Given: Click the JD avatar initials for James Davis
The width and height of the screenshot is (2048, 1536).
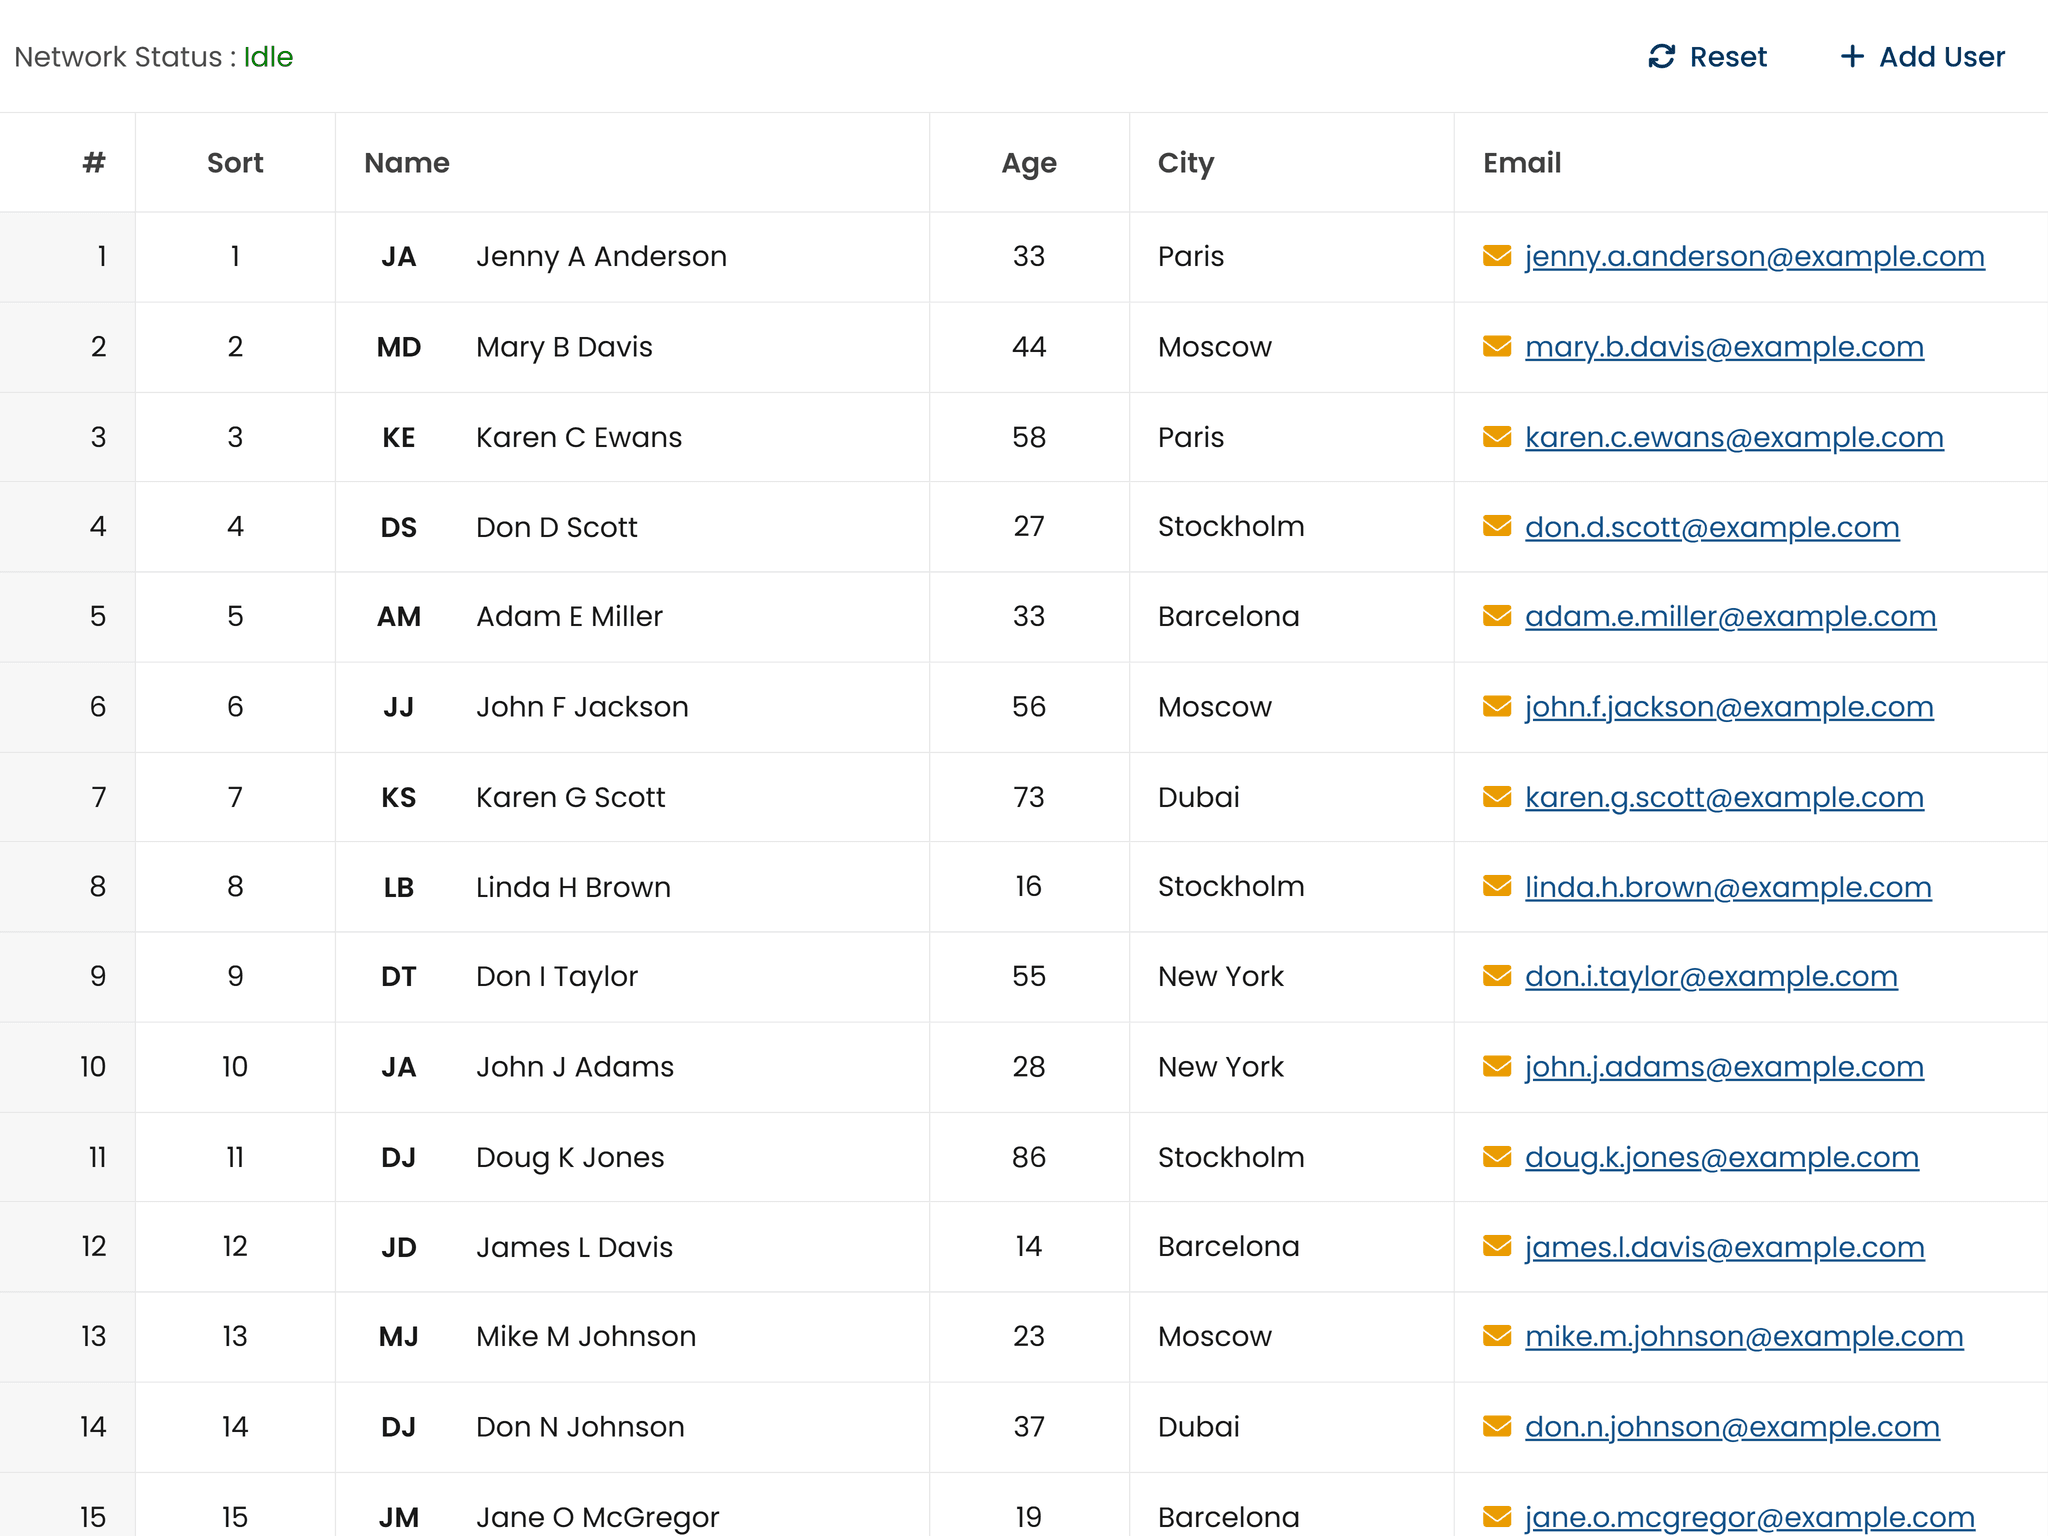Looking at the screenshot, I should (x=398, y=1247).
